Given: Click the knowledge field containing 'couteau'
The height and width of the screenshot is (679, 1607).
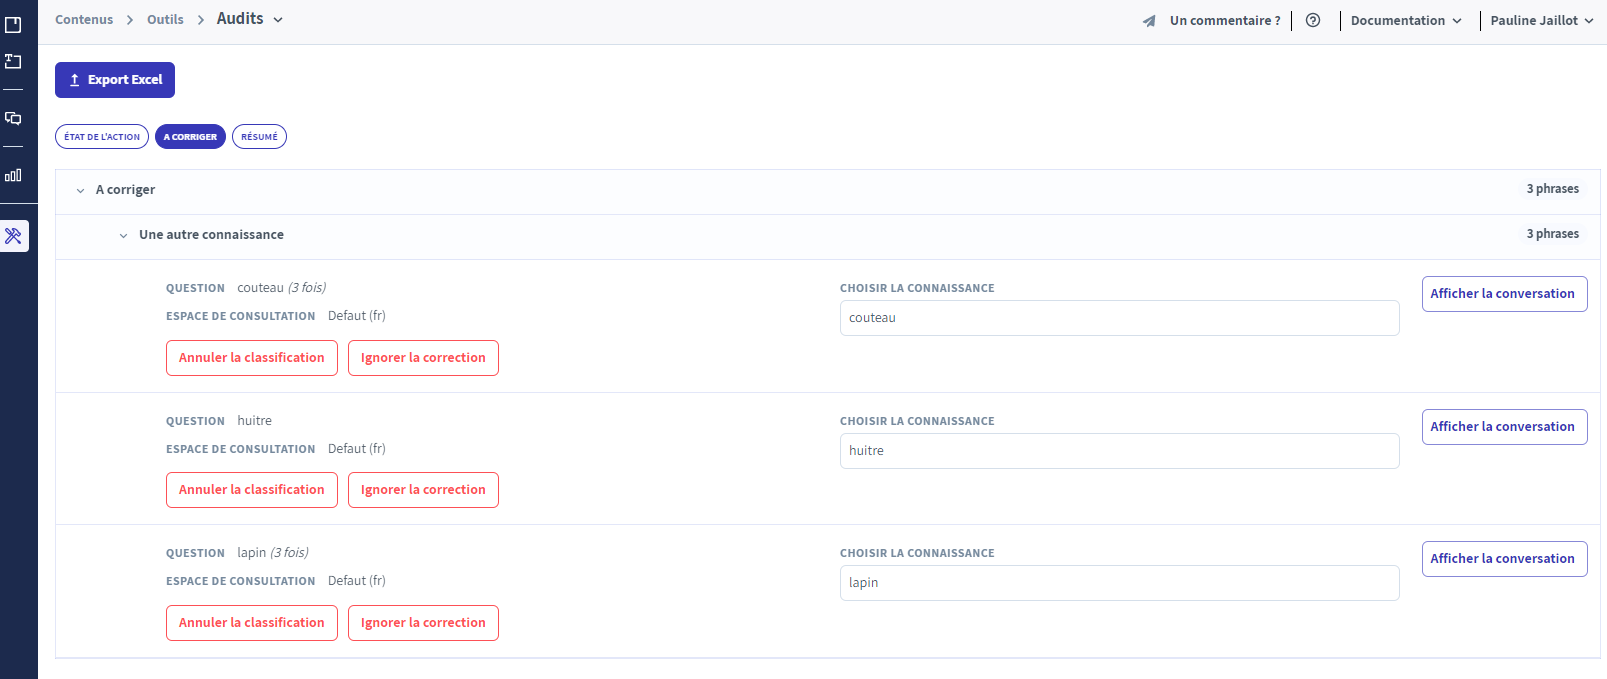Looking at the screenshot, I should (x=1118, y=318).
